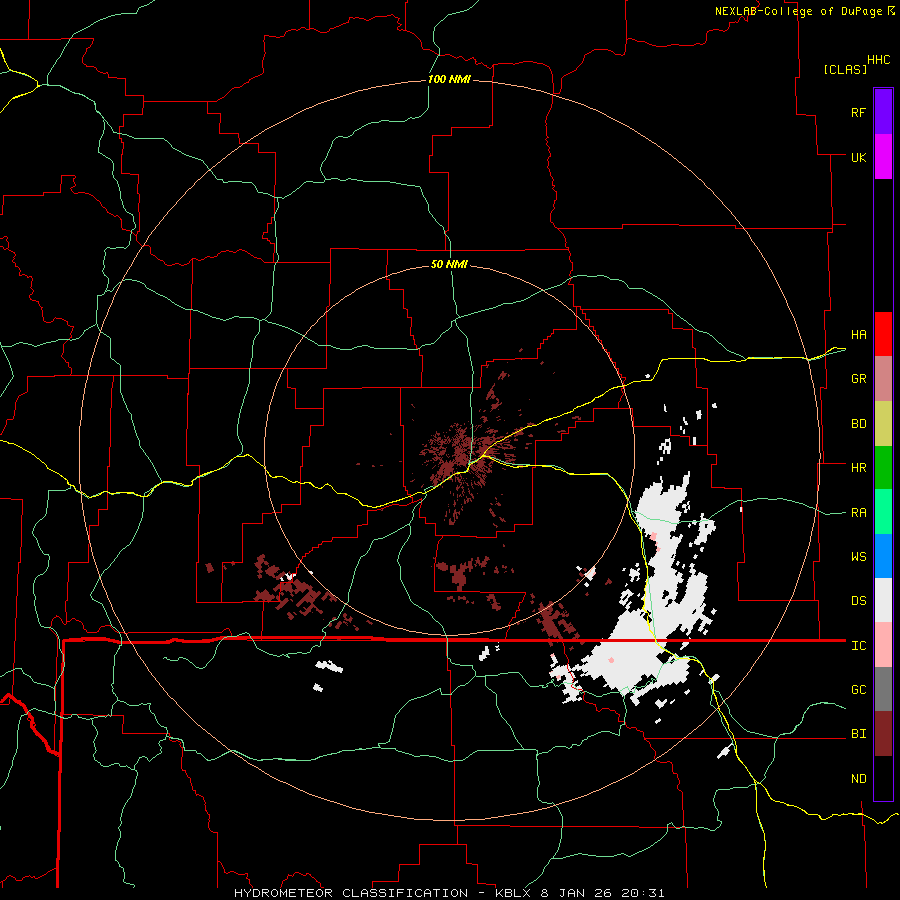Click the HA legend label
The height and width of the screenshot is (900, 900).
click(858, 335)
